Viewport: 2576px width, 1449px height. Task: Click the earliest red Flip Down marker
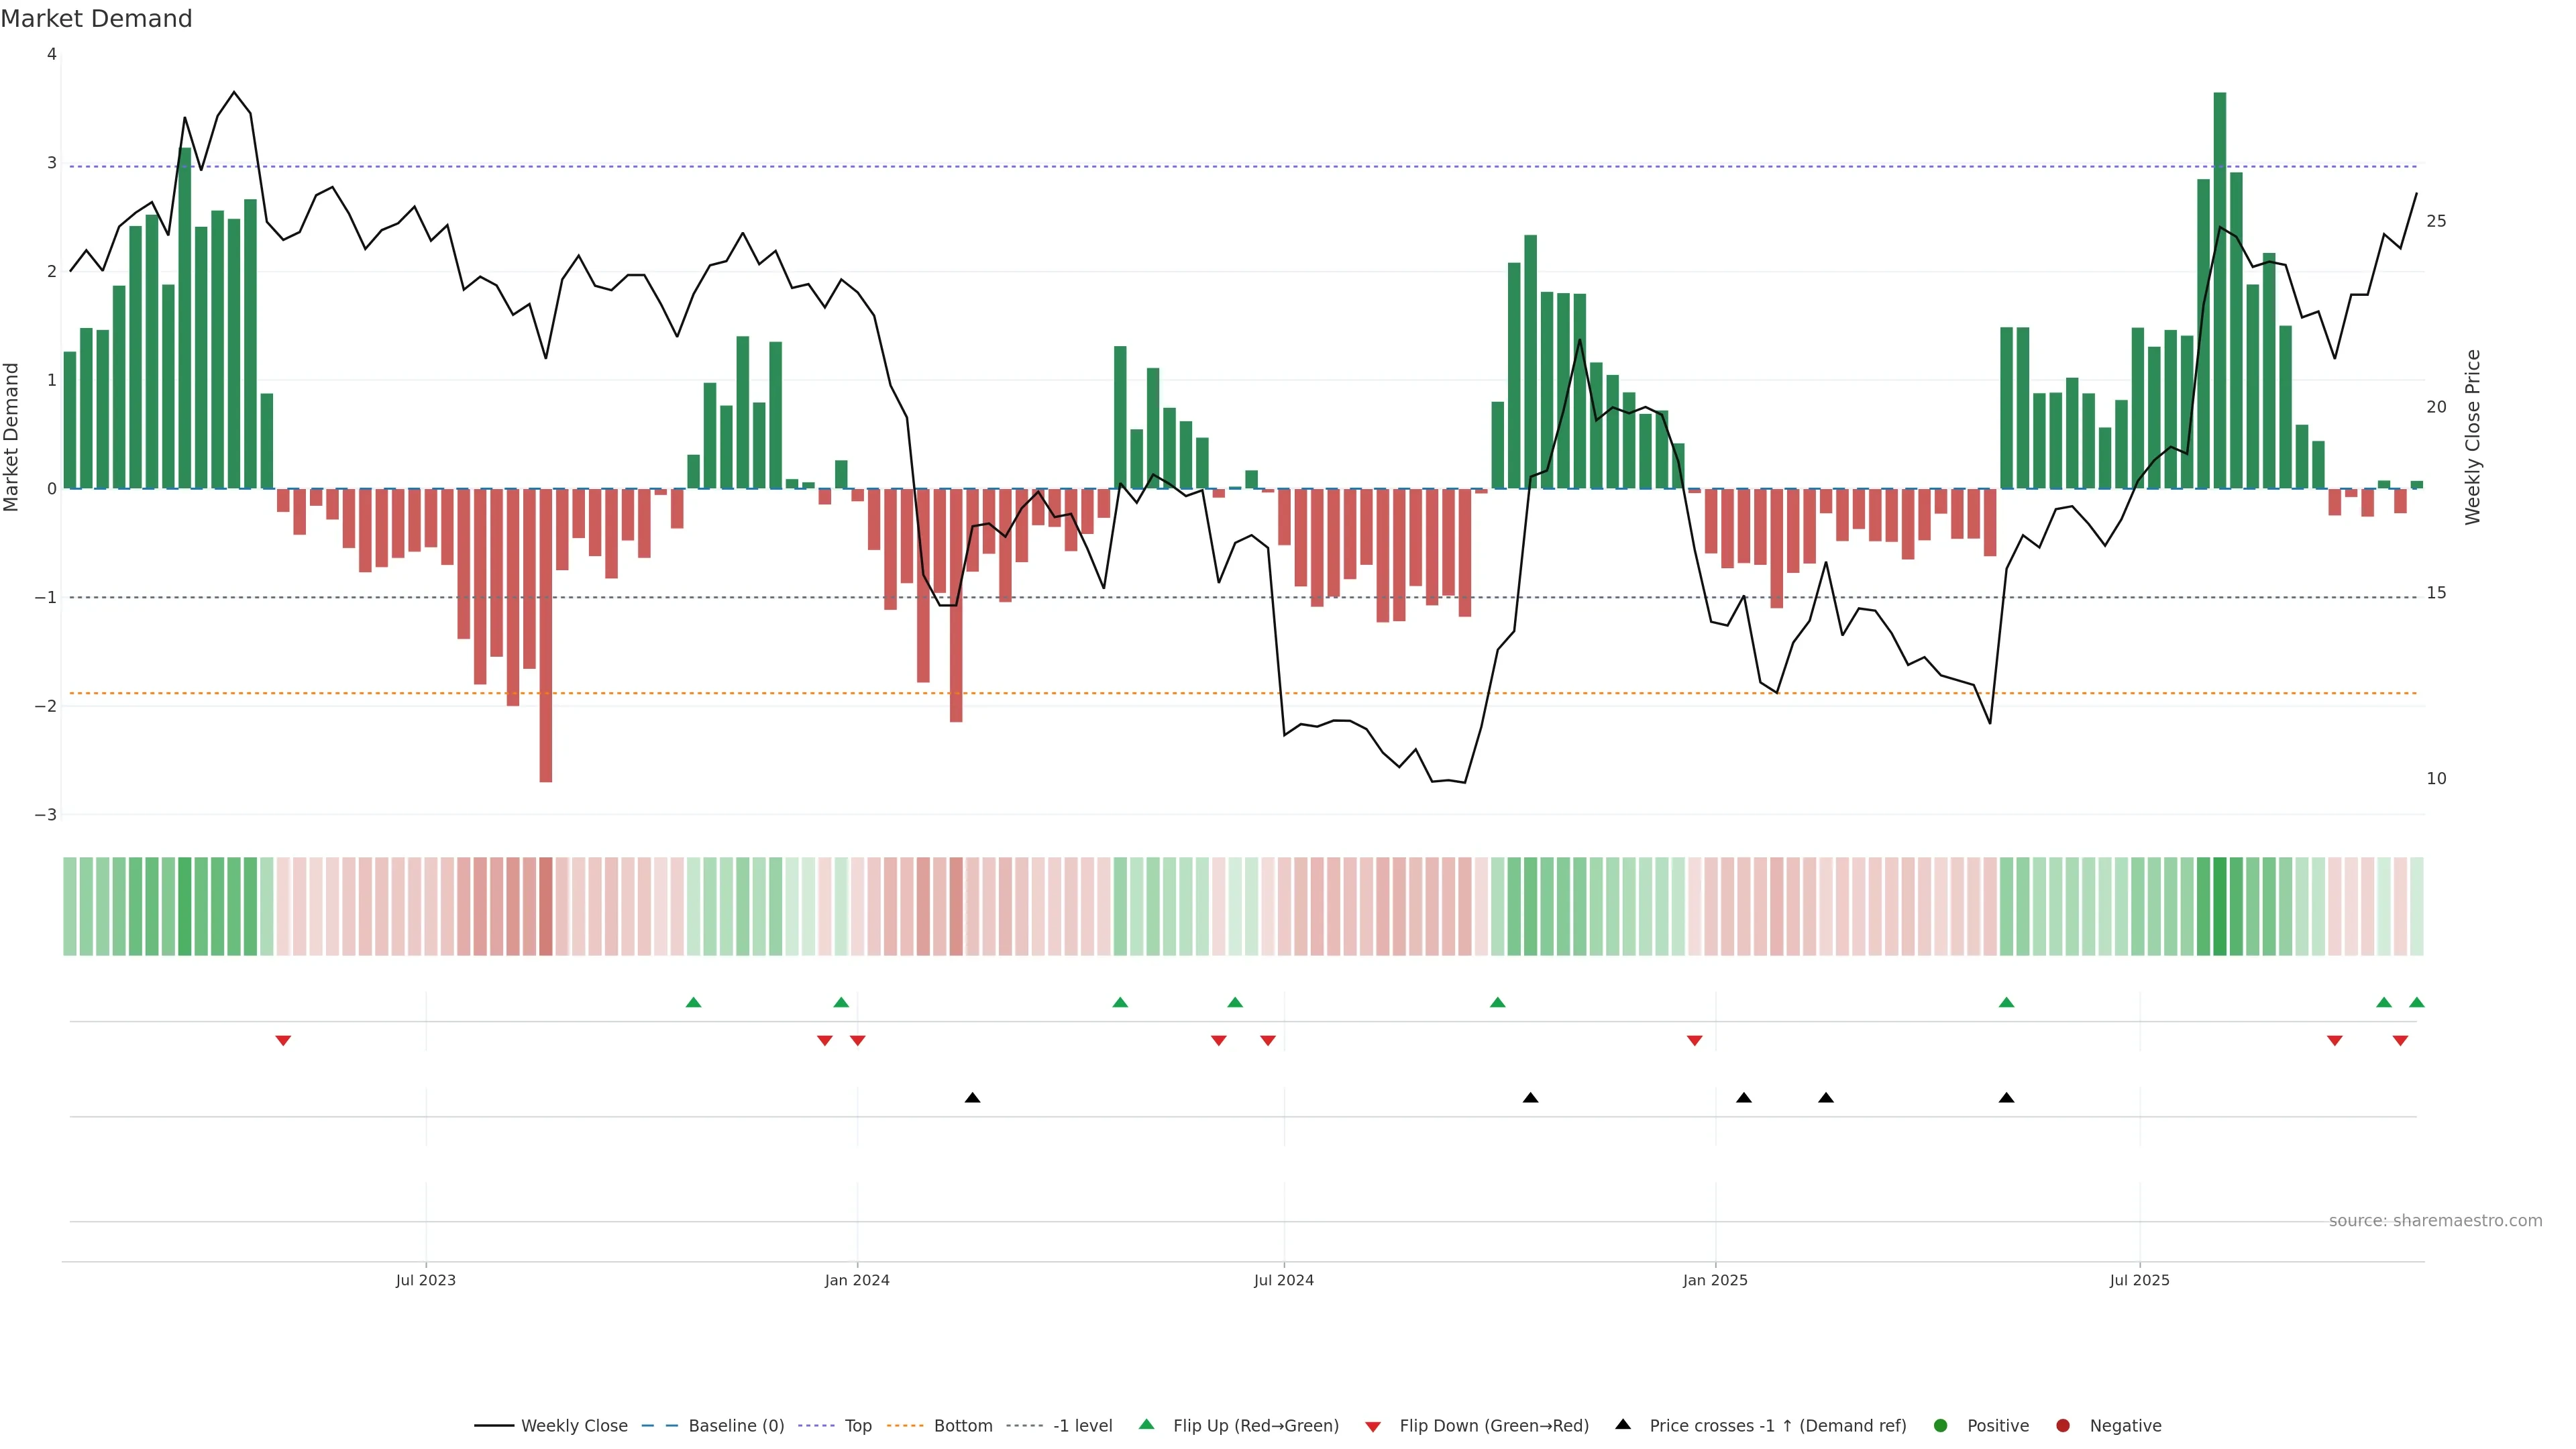(283, 1041)
